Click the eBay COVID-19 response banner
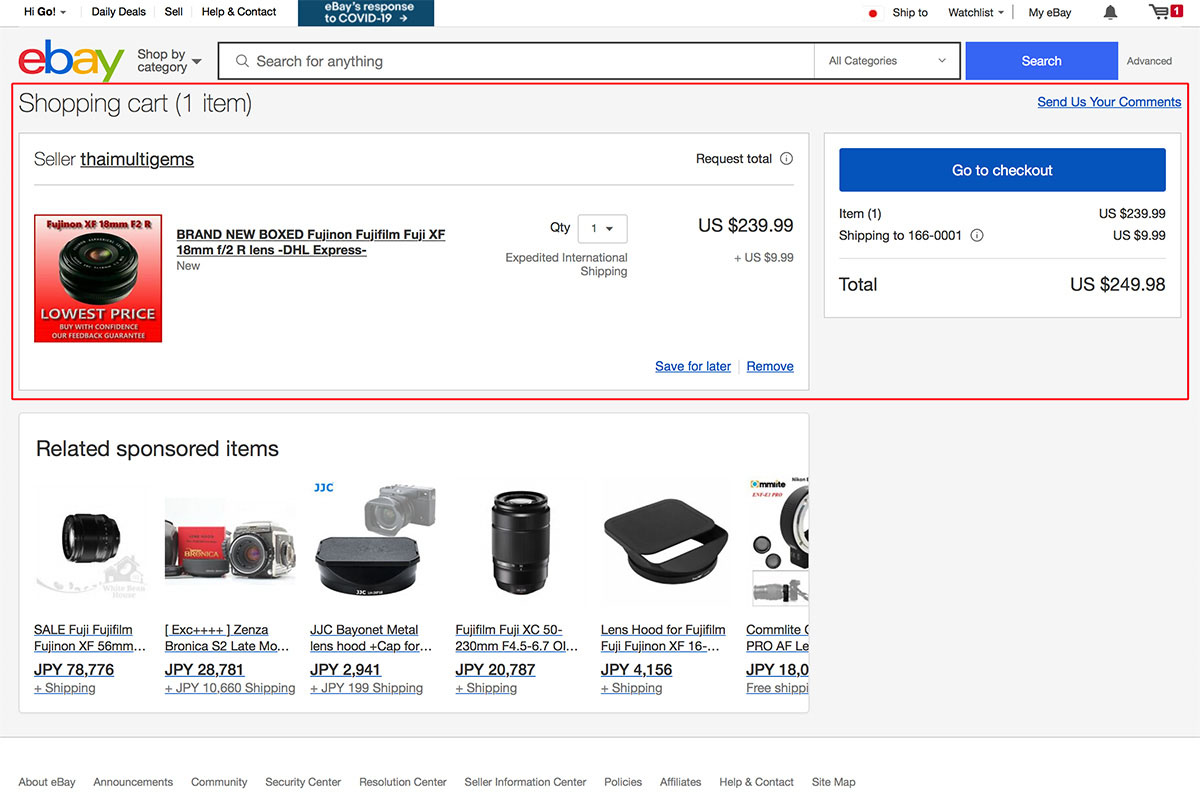The height and width of the screenshot is (800, 1200). (366, 13)
